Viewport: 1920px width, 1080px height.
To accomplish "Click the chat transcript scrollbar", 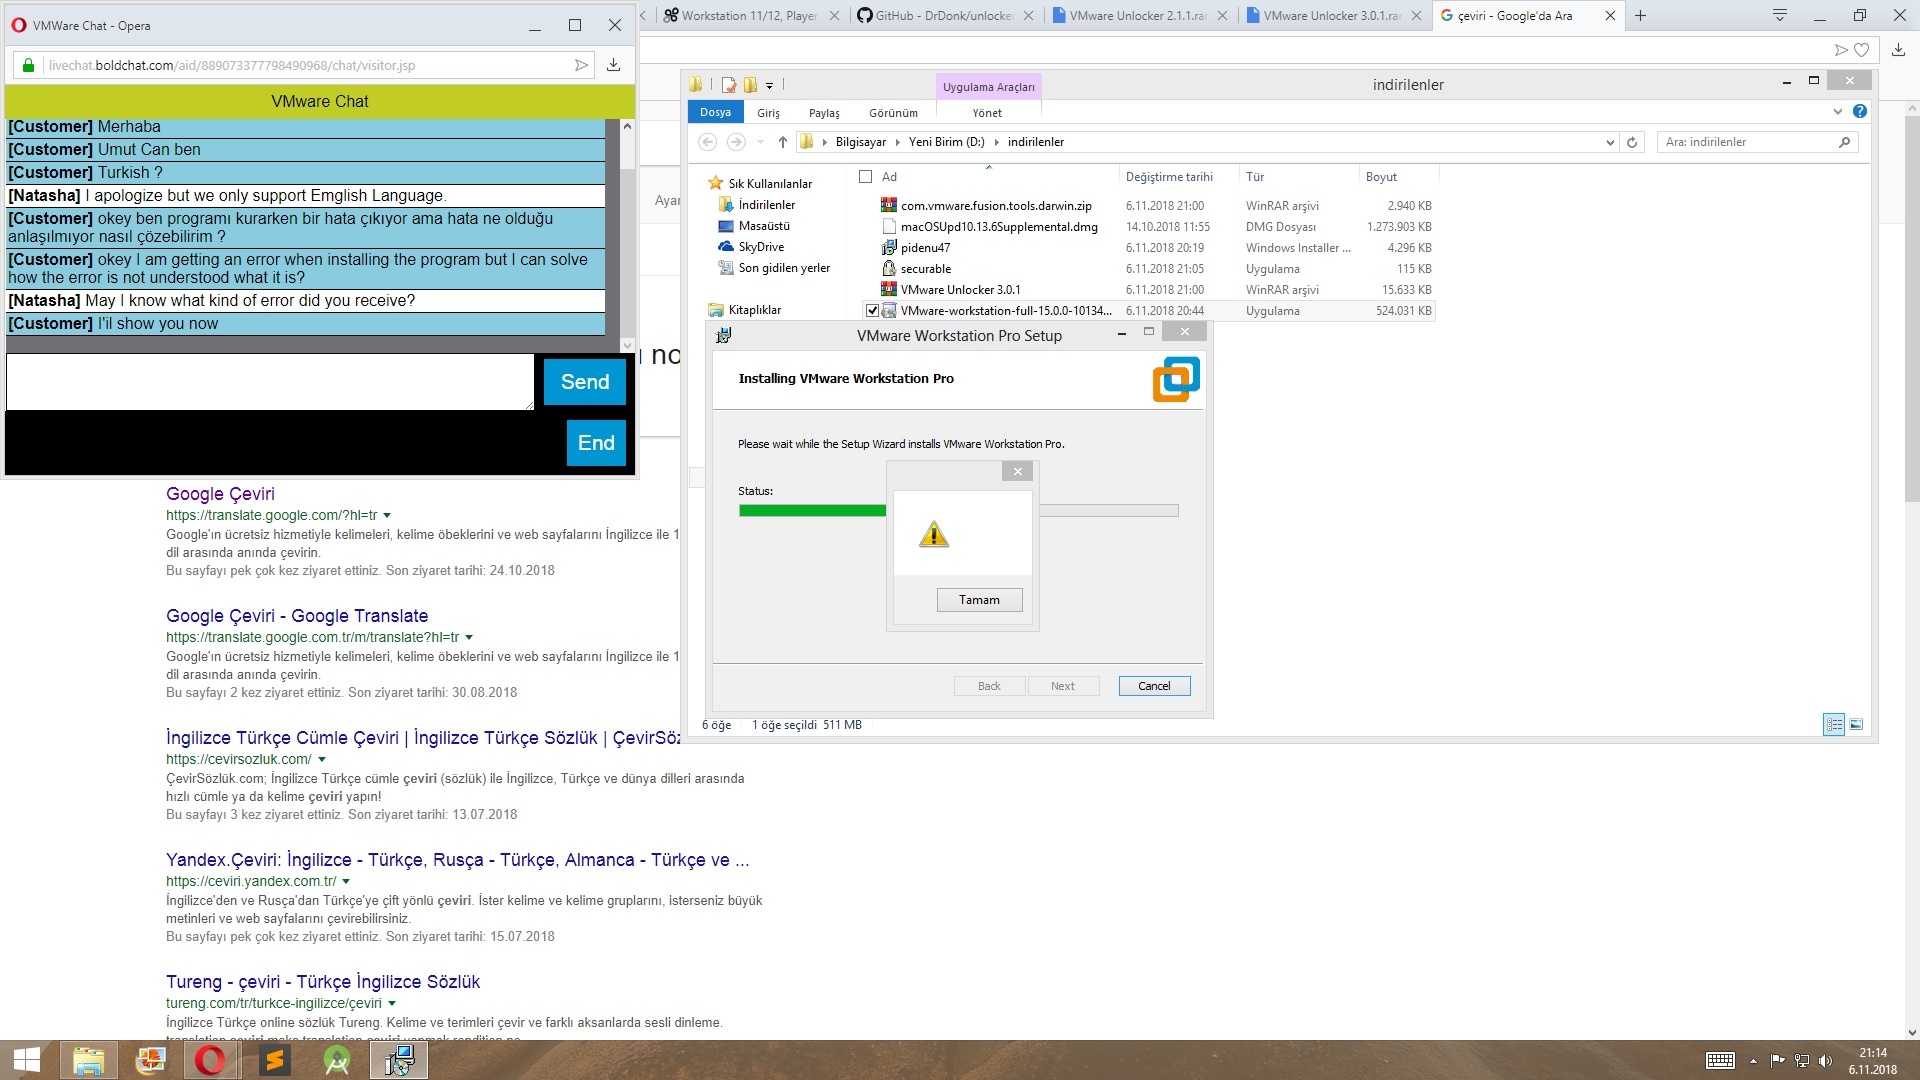I will (x=627, y=235).
